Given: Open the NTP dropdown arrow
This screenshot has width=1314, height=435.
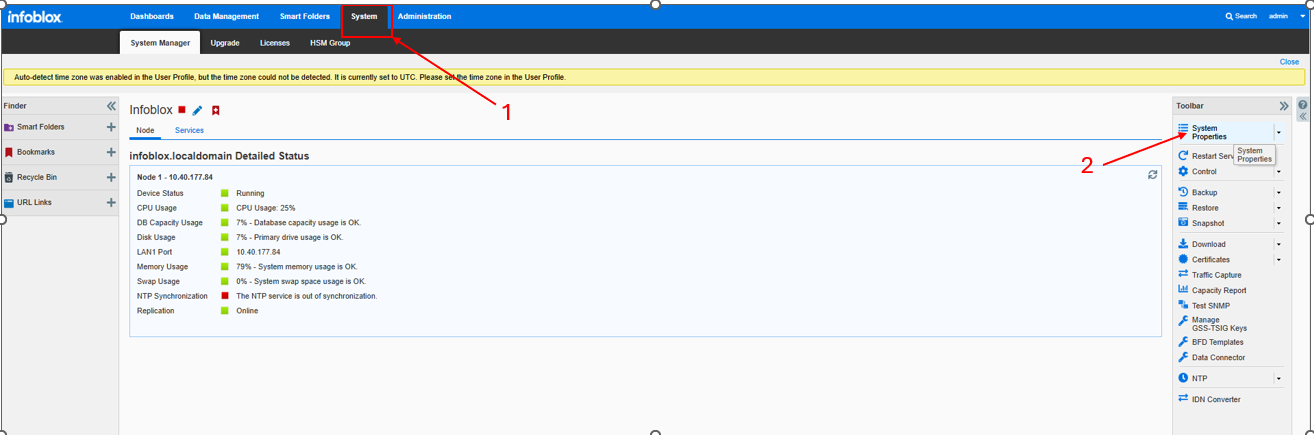Looking at the screenshot, I should (1278, 379).
